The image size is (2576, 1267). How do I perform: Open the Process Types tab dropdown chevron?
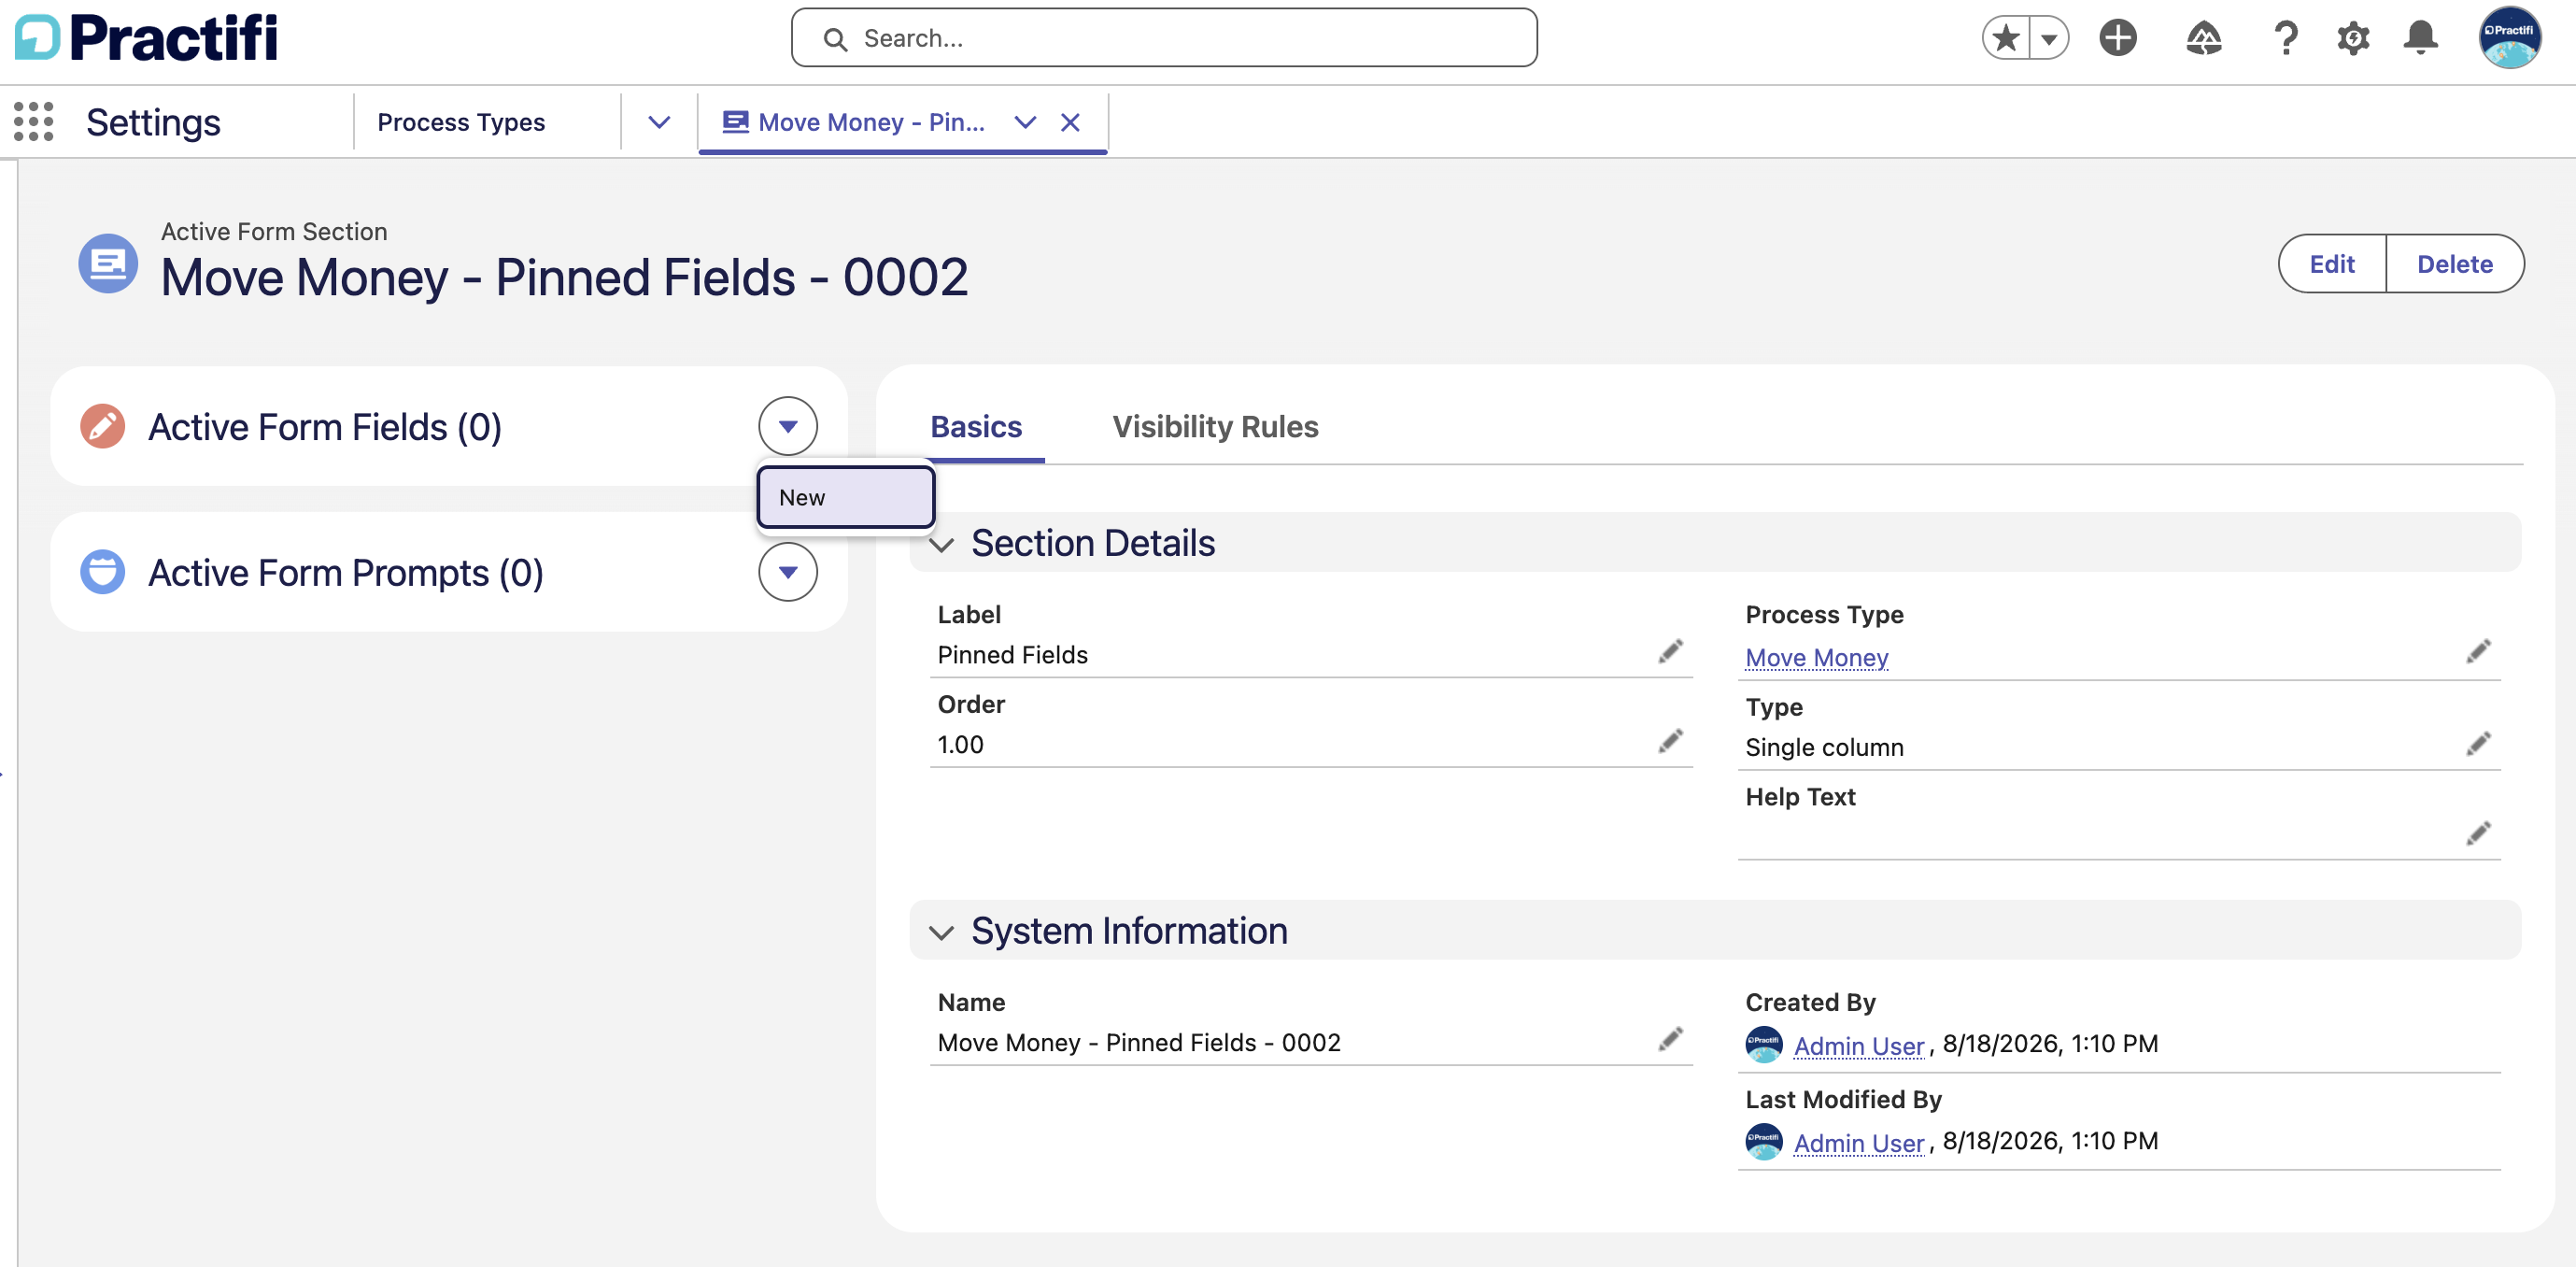point(658,122)
